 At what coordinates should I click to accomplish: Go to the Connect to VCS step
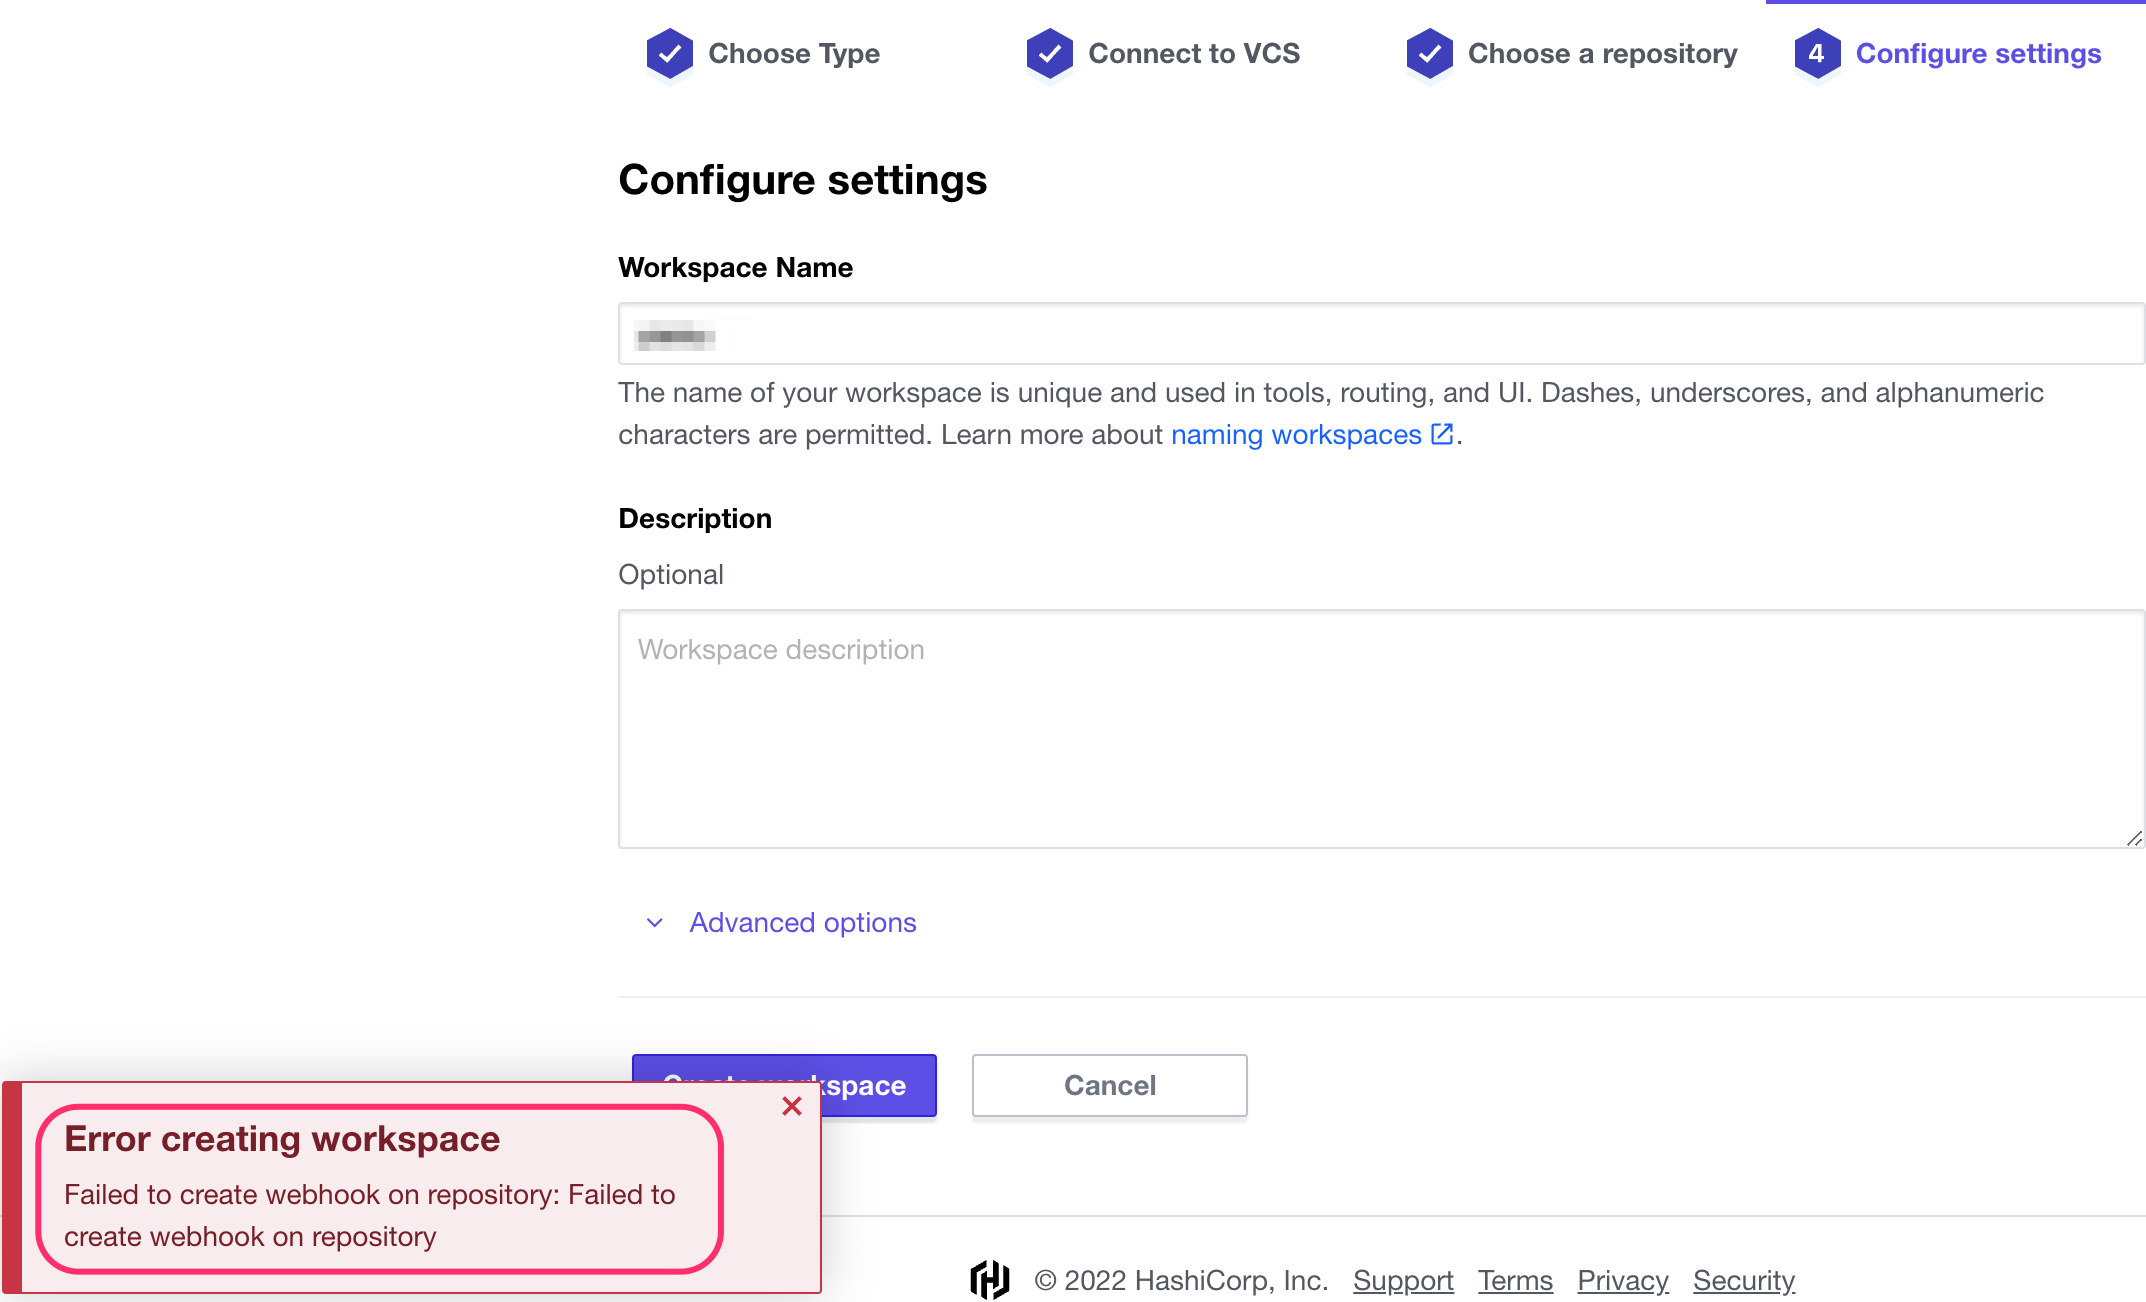click(x=1194, y=54)
